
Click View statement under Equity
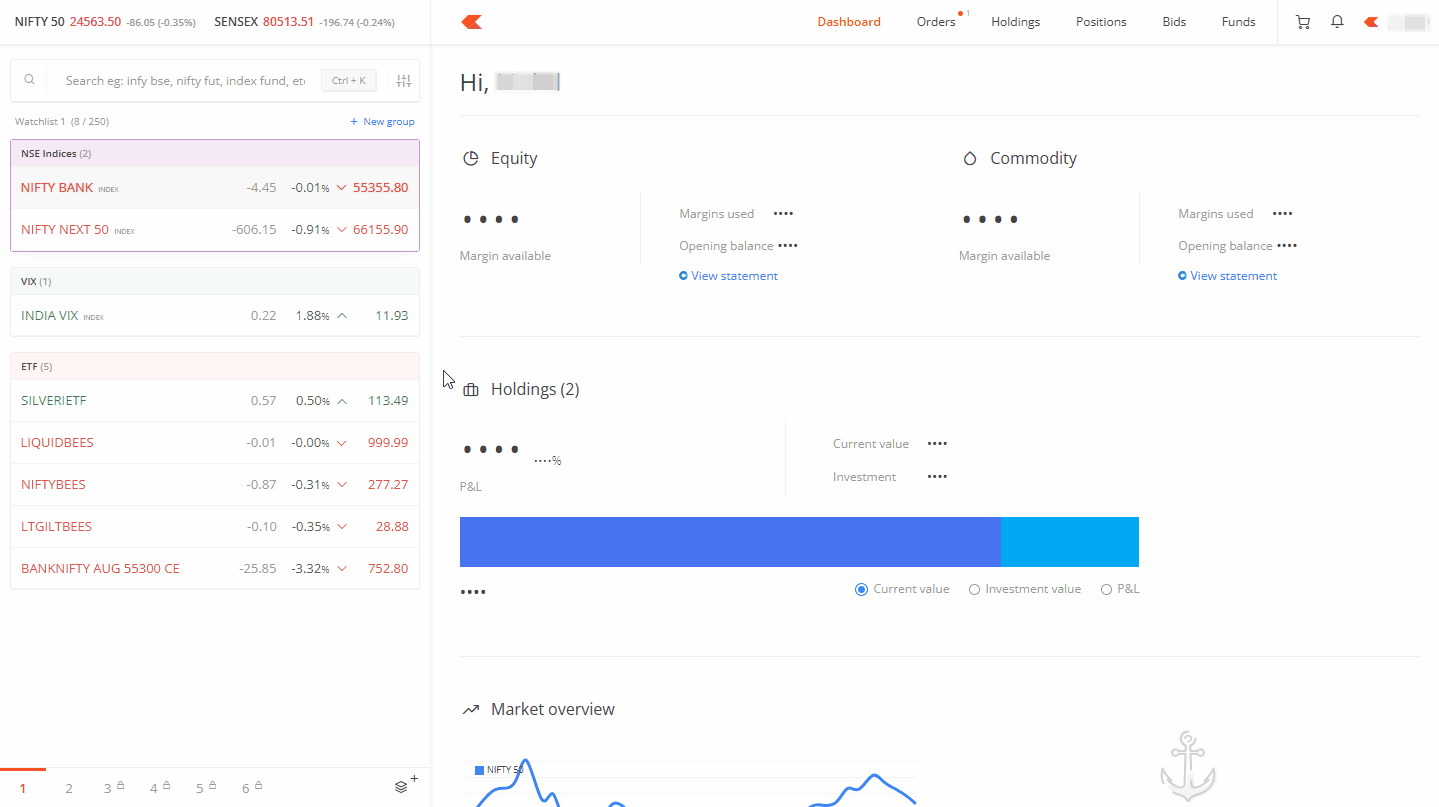733,276
